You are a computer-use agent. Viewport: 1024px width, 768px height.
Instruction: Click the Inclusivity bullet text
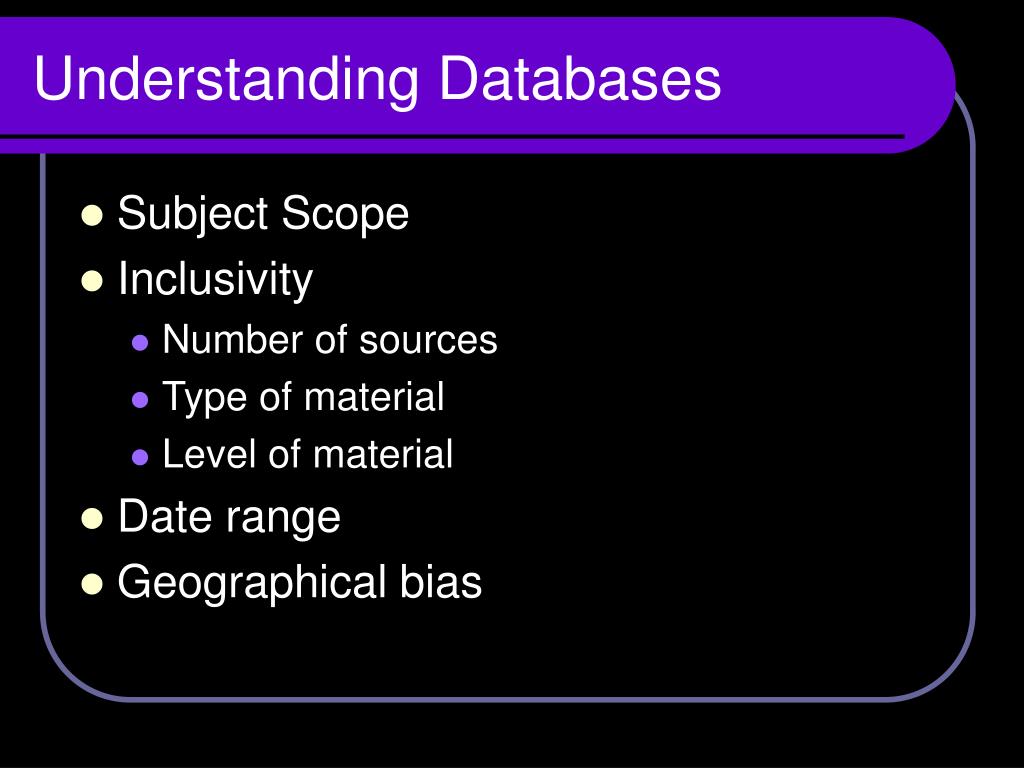tap(216, 280)
